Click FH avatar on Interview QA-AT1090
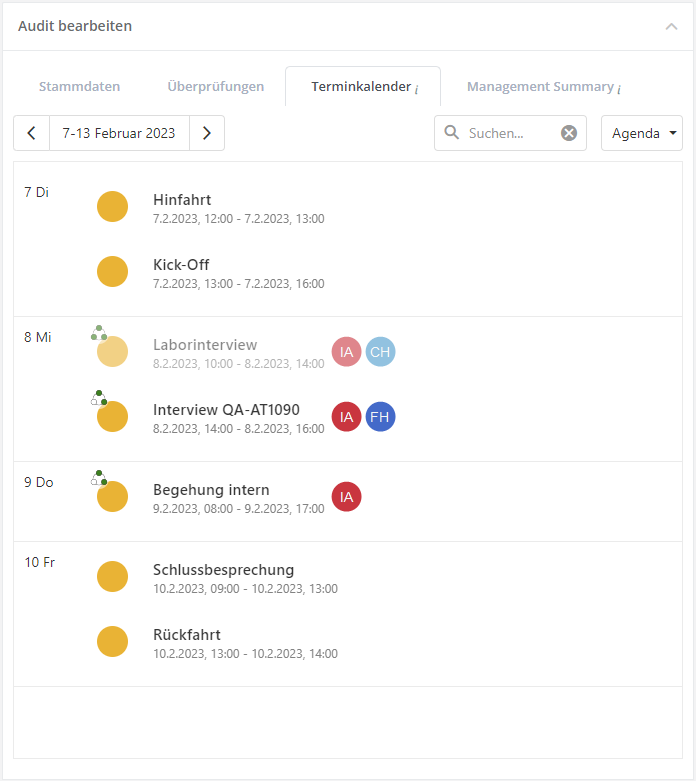696x781 pixels. pos(380,417)
